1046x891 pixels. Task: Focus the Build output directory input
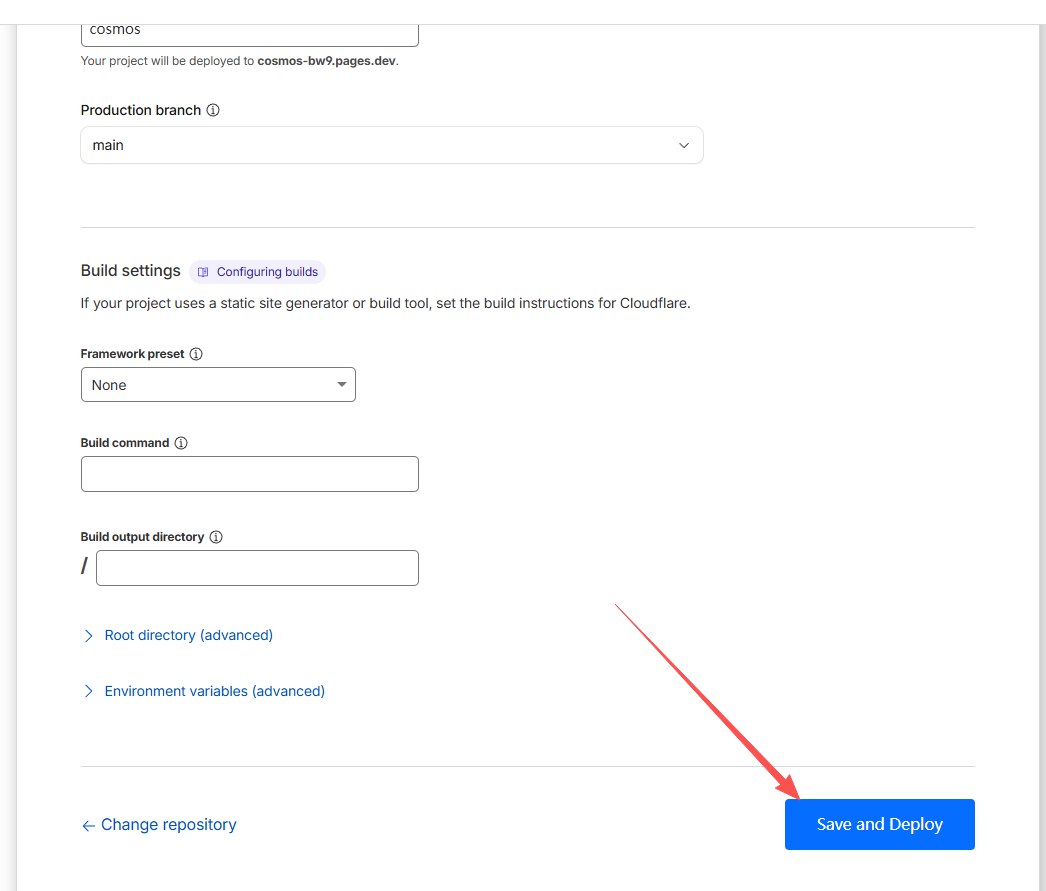tap(257, 568)
